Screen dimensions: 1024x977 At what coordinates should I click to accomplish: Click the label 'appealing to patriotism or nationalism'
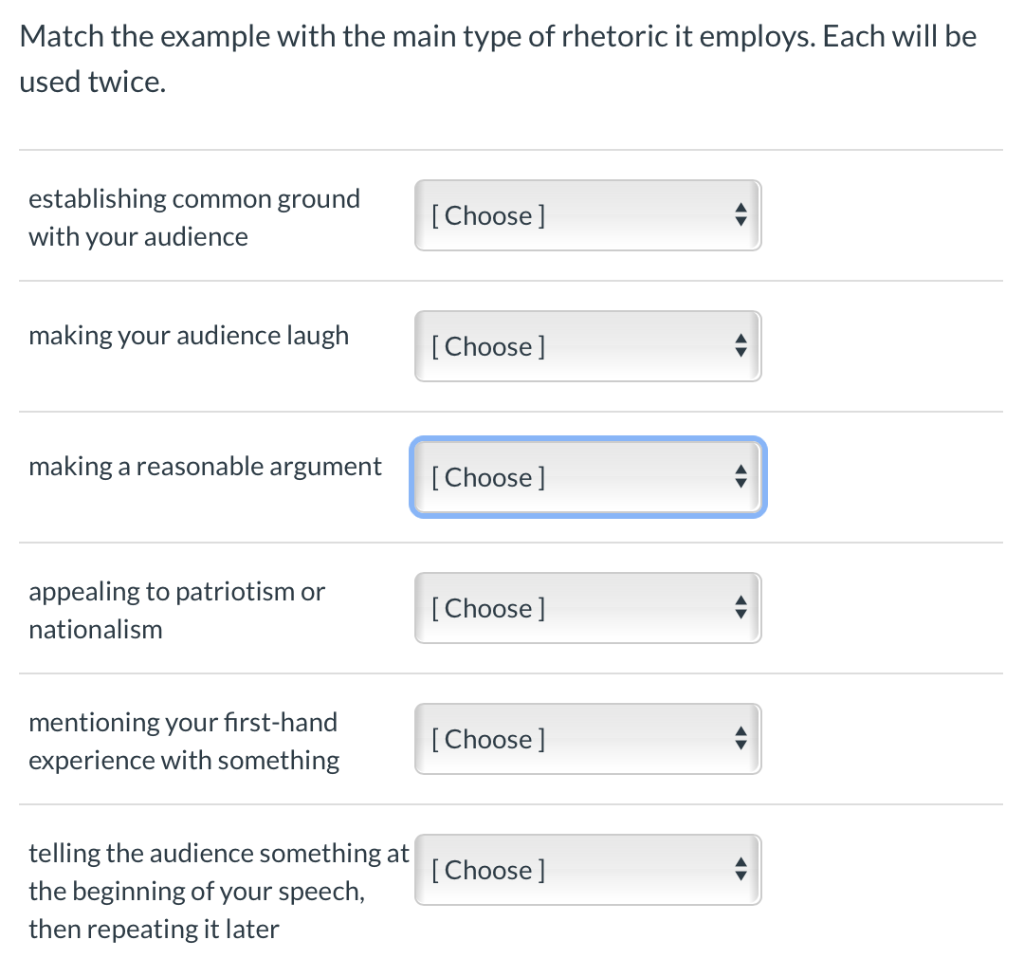176,609
